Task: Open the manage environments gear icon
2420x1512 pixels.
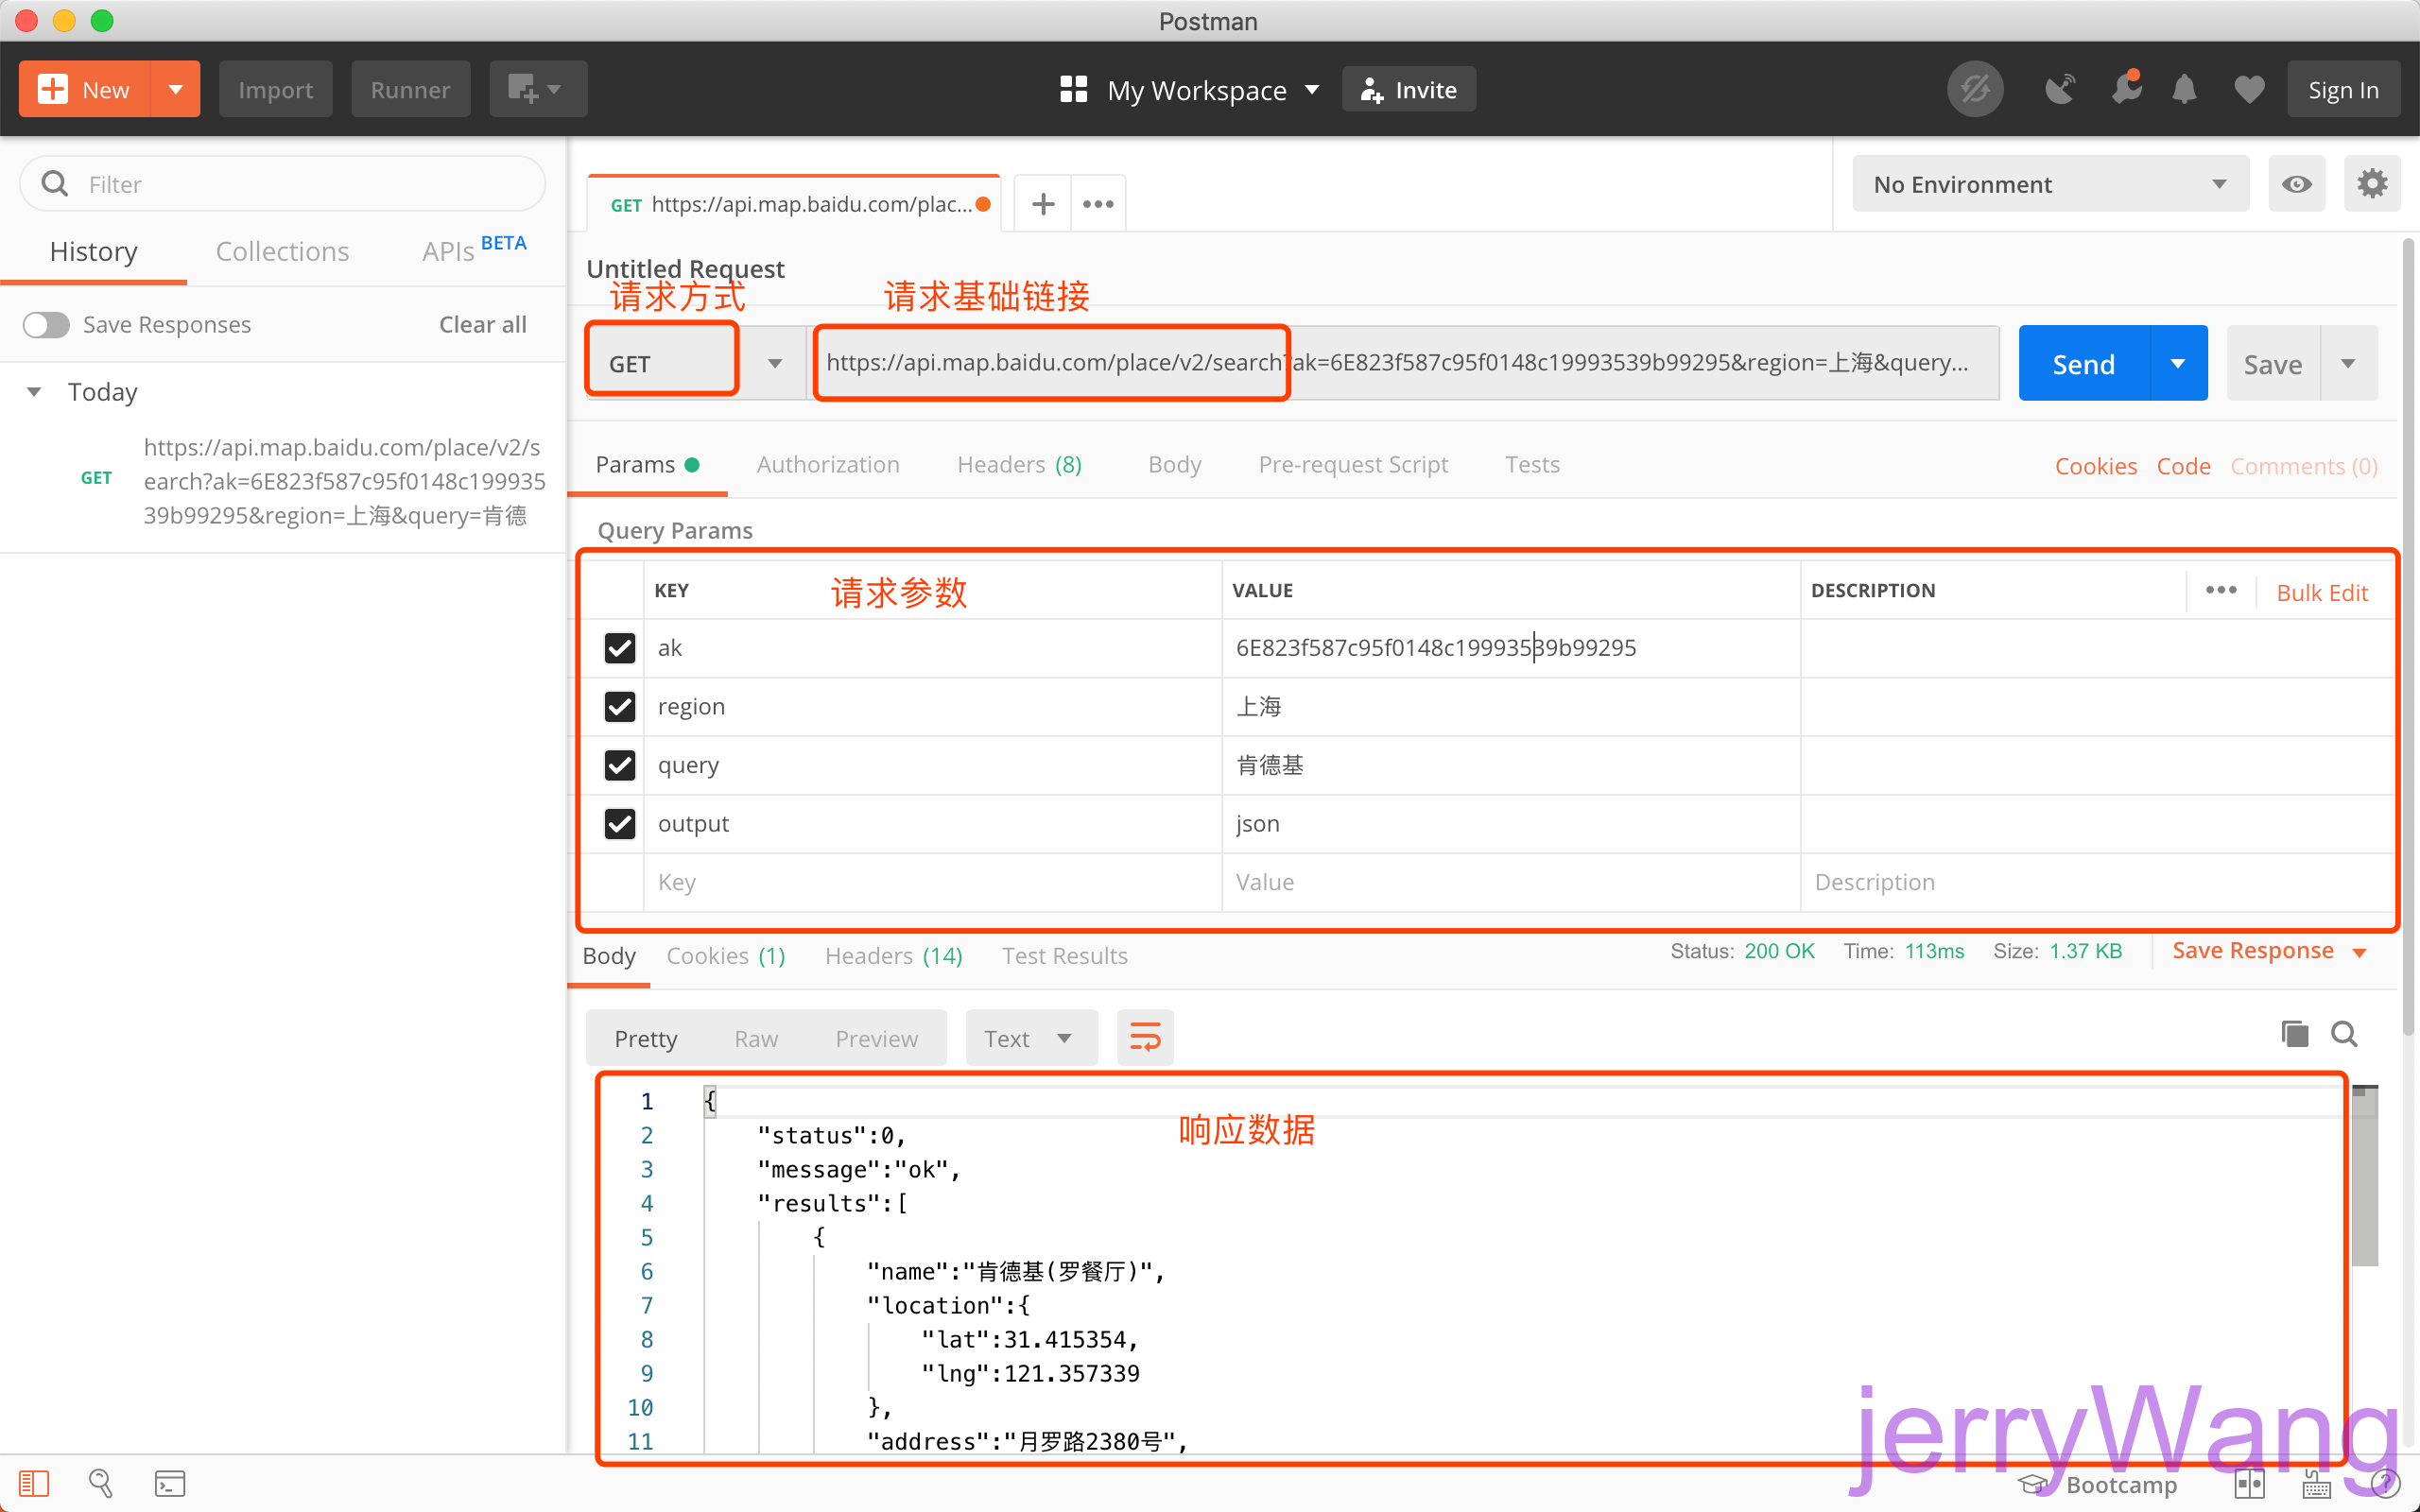Action: (x=2371, y=184)
